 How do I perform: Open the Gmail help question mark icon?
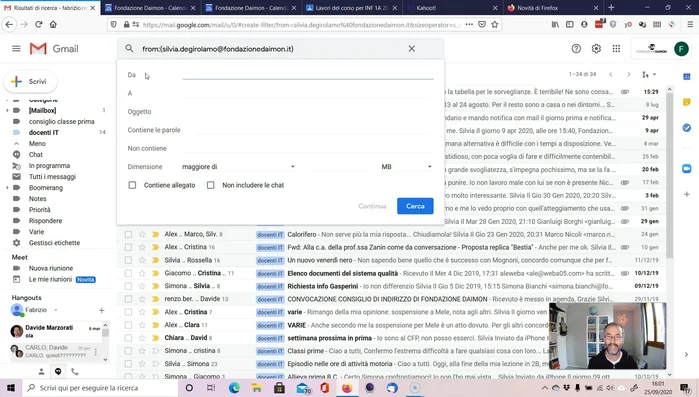tap(576, 49)
